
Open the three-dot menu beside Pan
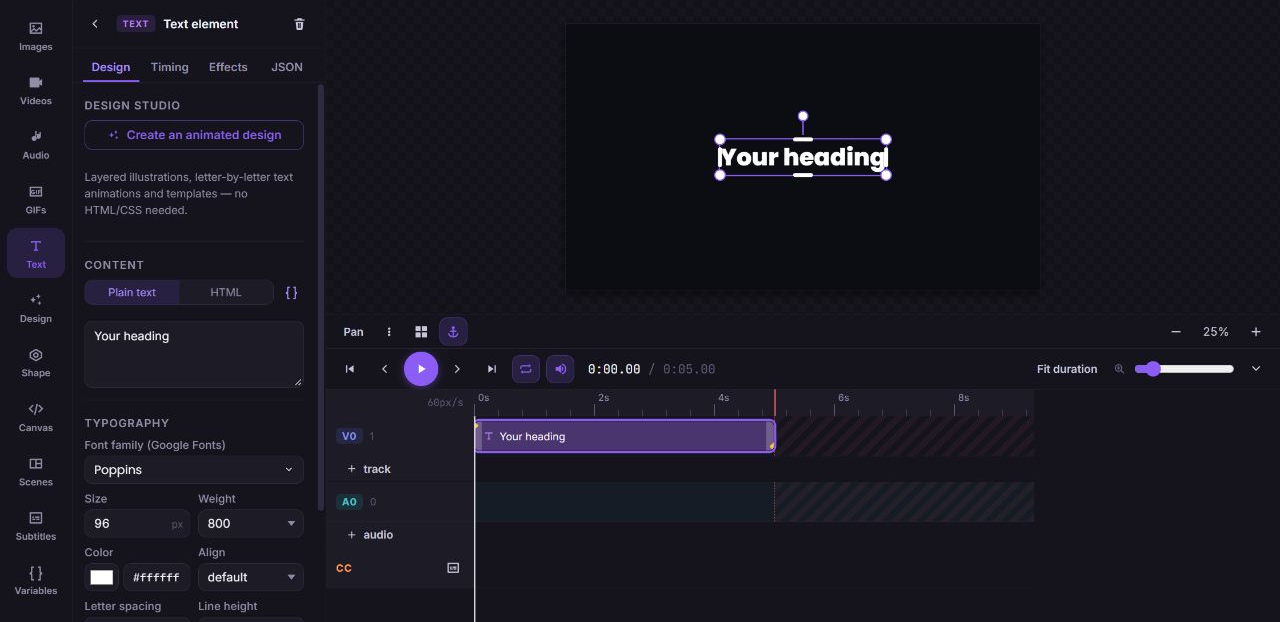(389, 332)
